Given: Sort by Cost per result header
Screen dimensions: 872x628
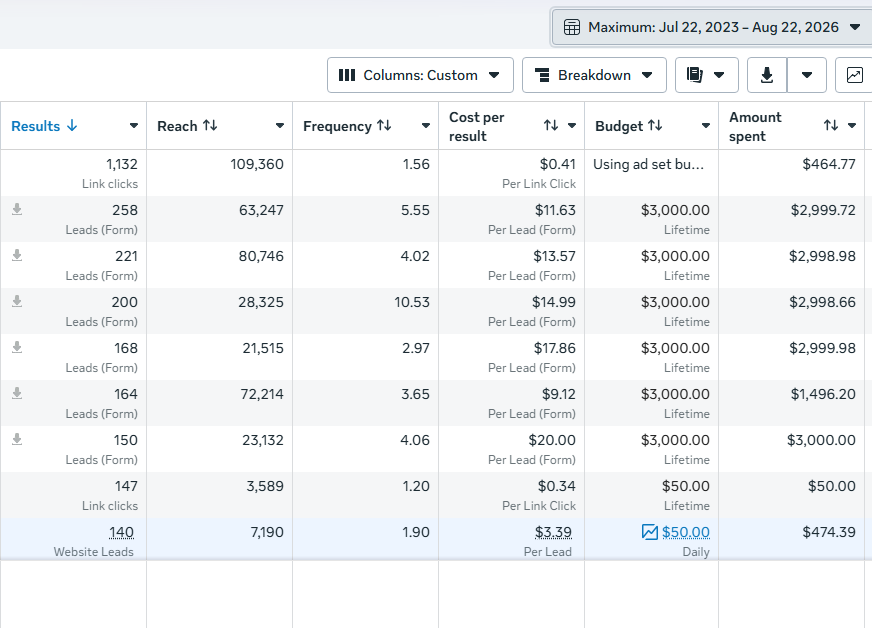Looking at the screenshot, I should pyautogui.click(x=477, y=126).
